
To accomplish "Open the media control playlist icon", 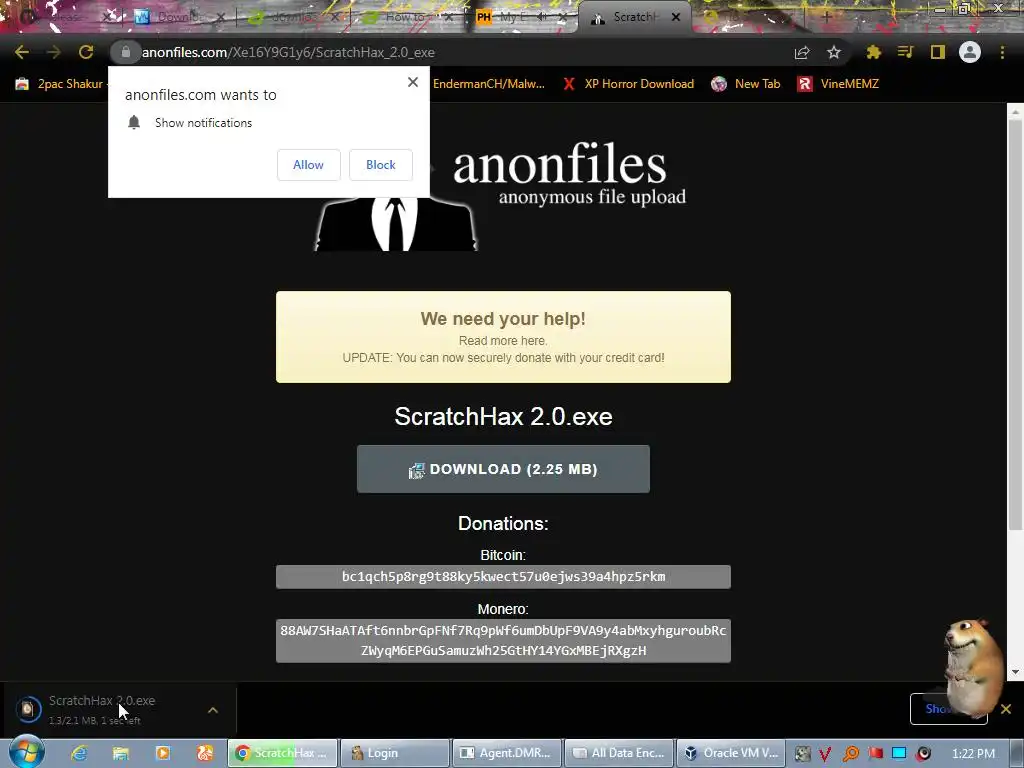I will click(x=906, y=52).
